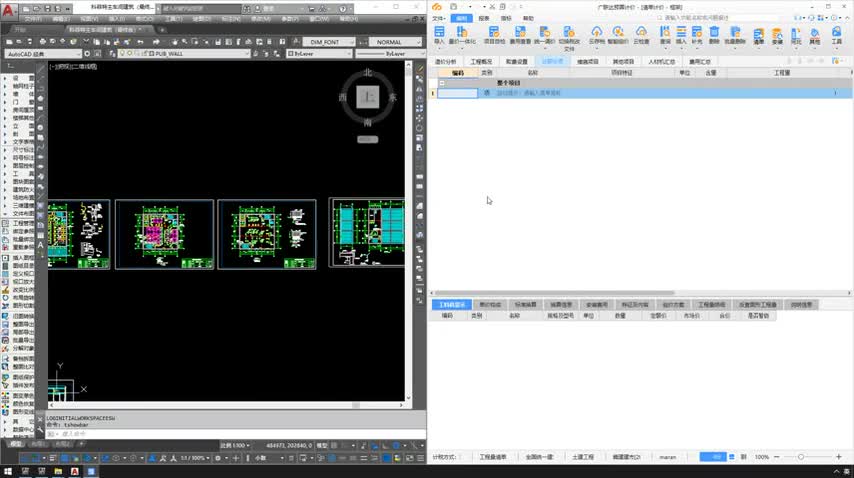Screen dimensions: 854x478
Task: Click the Glodon zoom slider handle
Action: 801,457
